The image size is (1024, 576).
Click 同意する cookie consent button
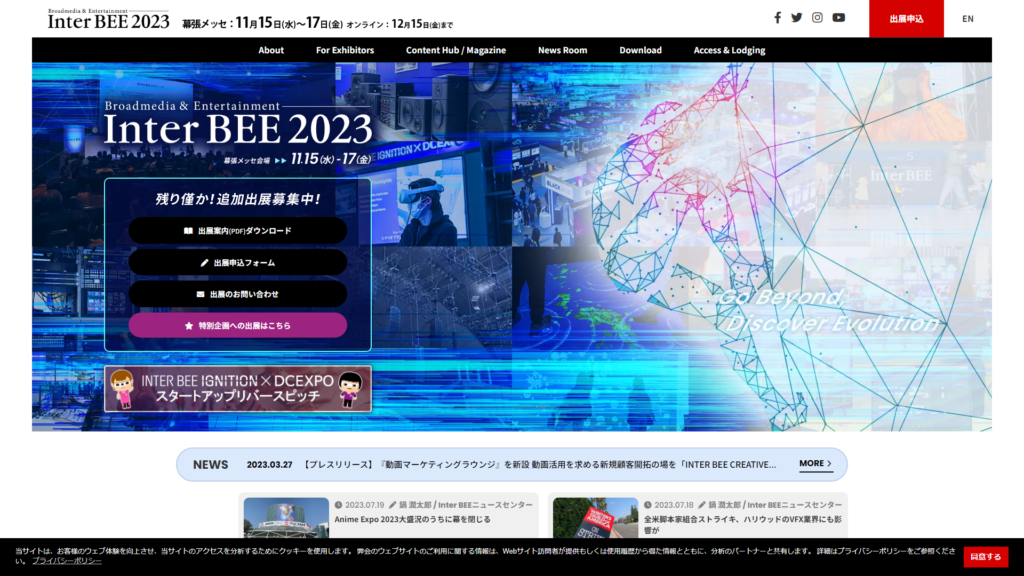(x=985, y=556)
